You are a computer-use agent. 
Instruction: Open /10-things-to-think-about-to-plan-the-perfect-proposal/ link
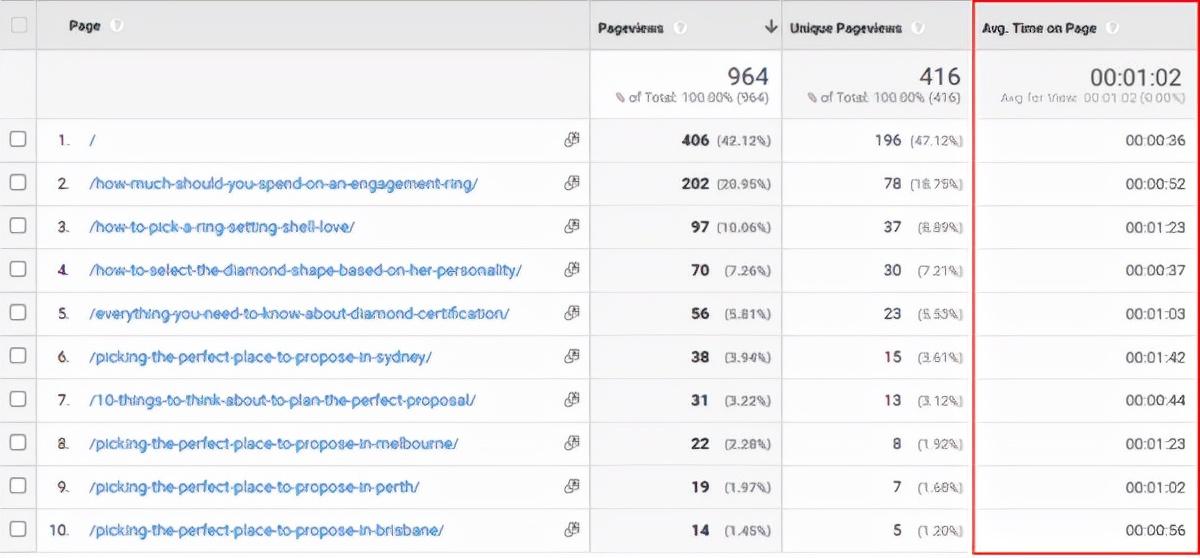282,400
